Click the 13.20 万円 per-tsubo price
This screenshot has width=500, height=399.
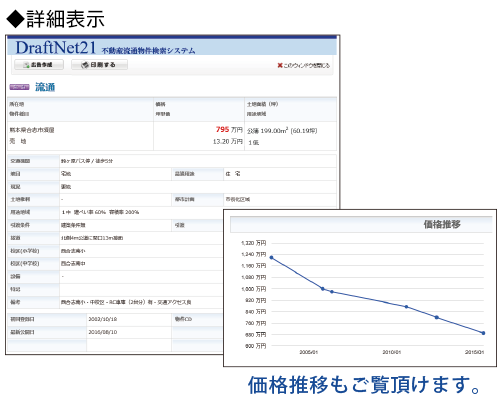[x=228, y=142]
